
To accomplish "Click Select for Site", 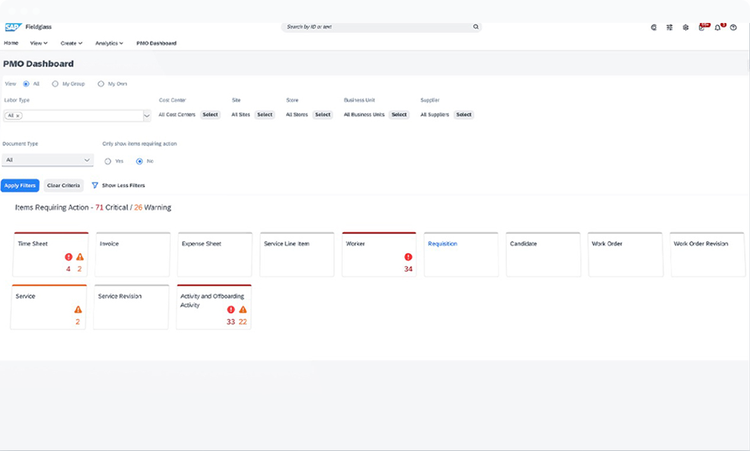I will (x=265, y=115).
